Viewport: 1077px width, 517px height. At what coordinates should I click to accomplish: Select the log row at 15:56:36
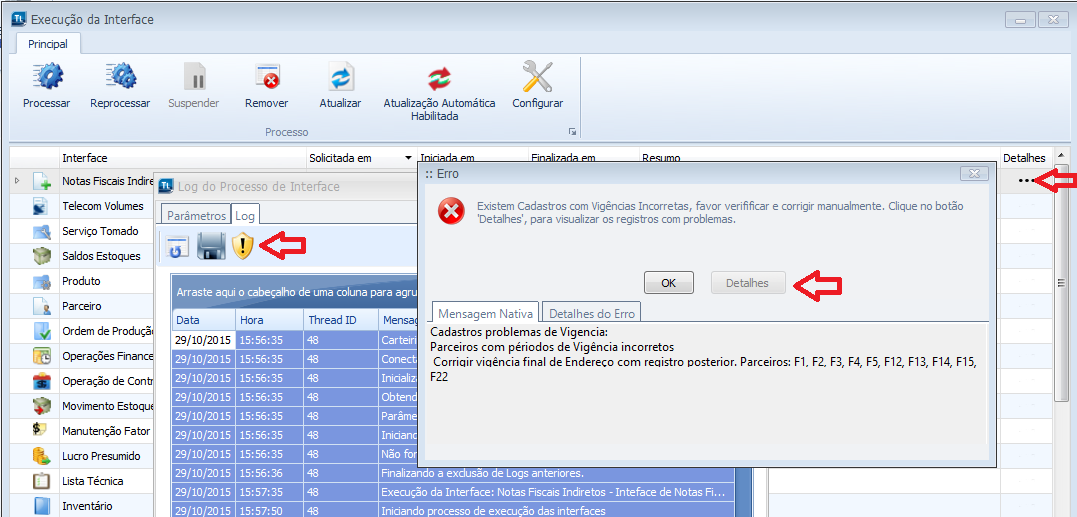pos(453,473)
